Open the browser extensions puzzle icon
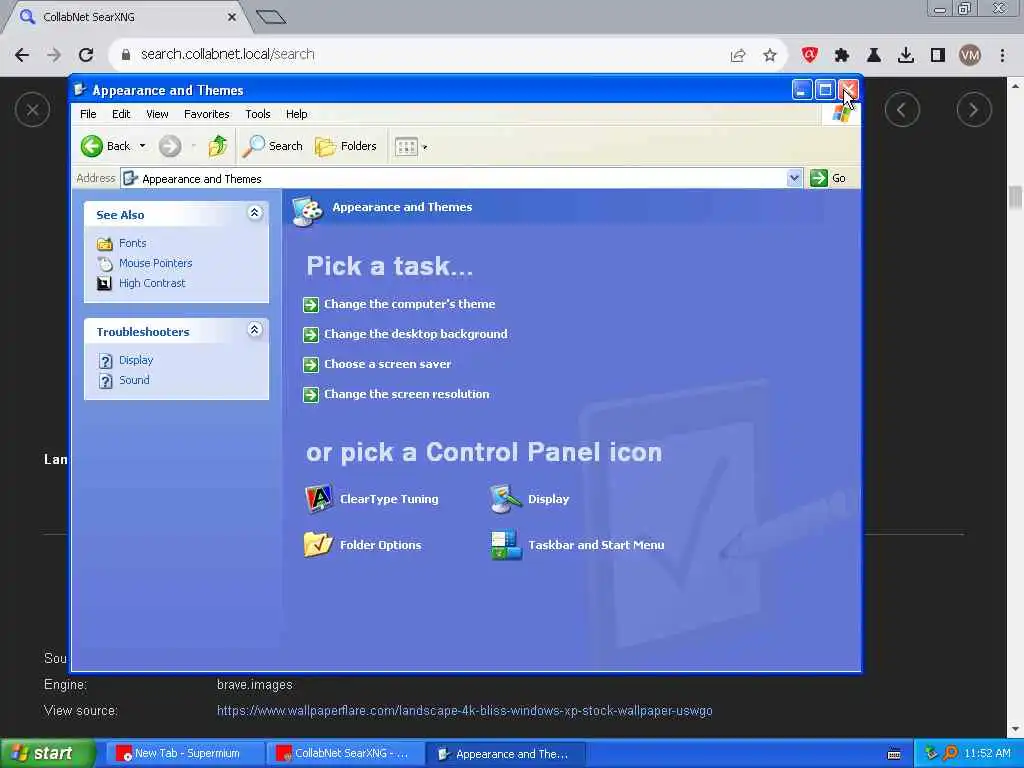1024x768 pixels. point(842,56)
